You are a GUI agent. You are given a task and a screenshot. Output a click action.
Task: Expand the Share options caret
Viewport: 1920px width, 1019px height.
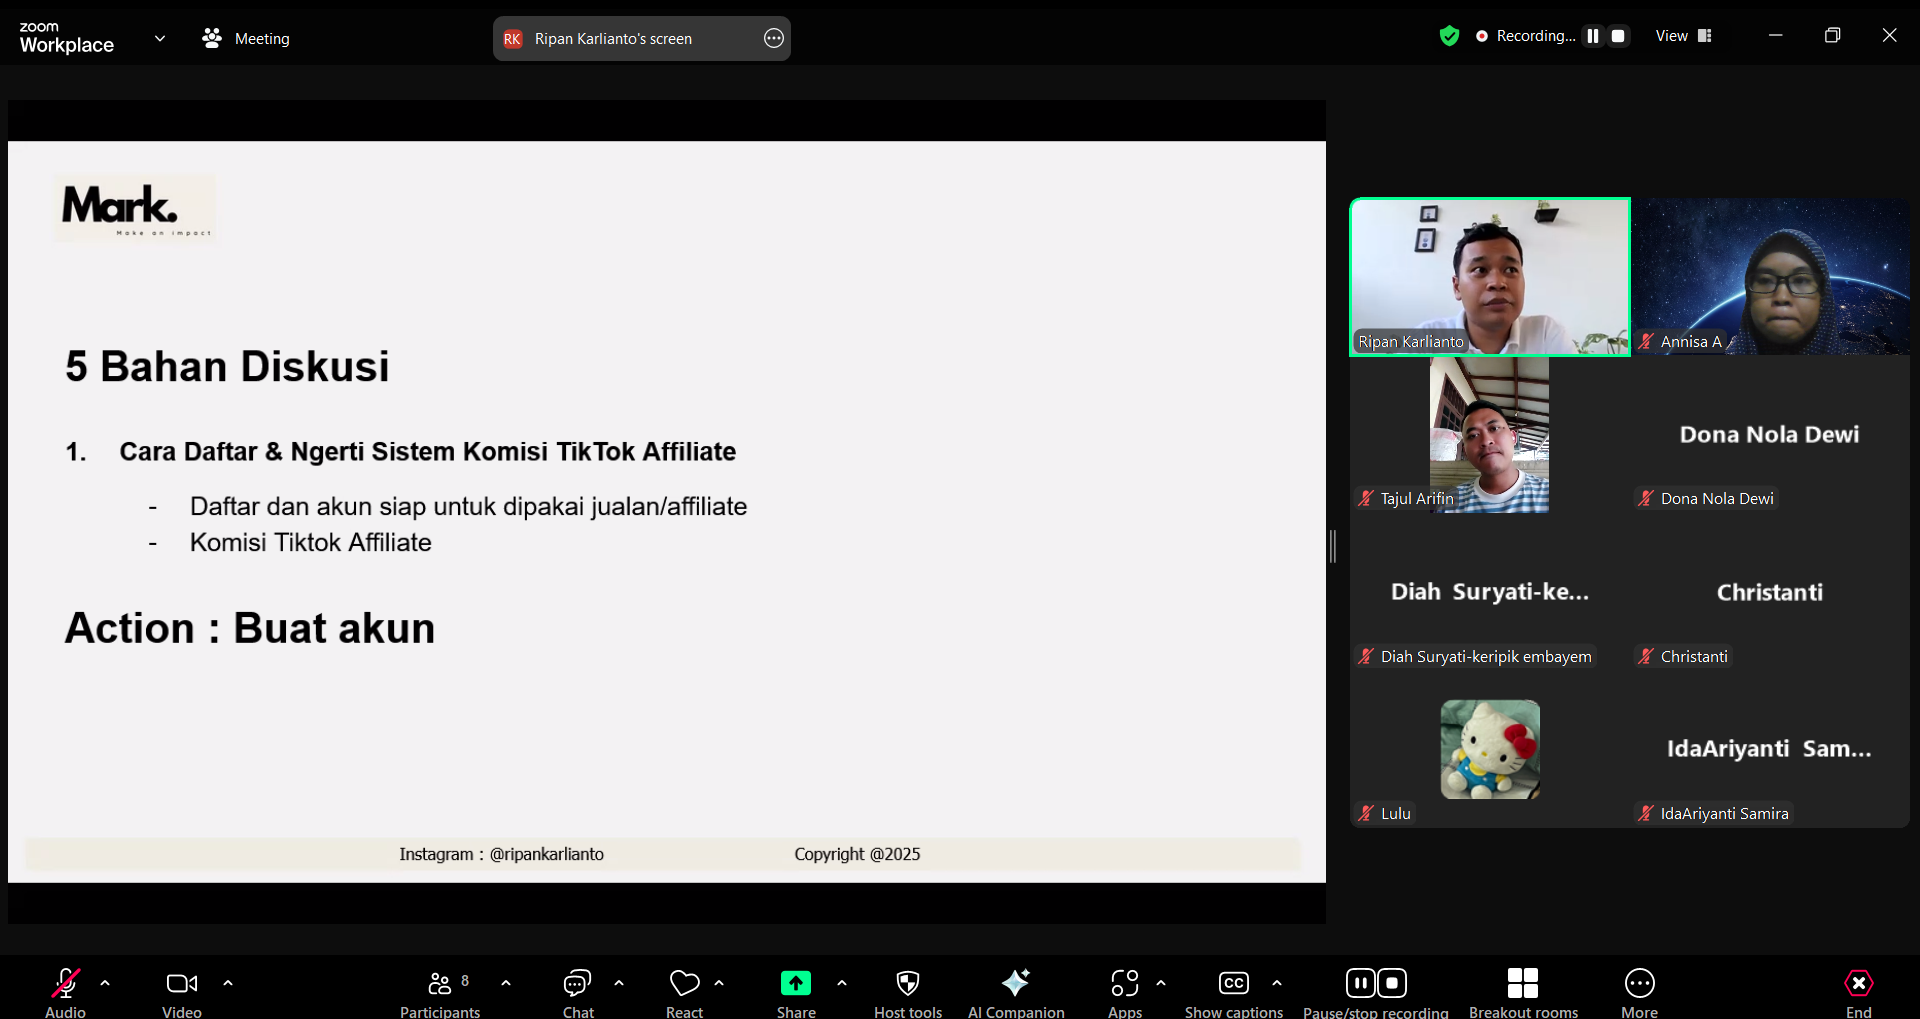click(x=842, y=984)
